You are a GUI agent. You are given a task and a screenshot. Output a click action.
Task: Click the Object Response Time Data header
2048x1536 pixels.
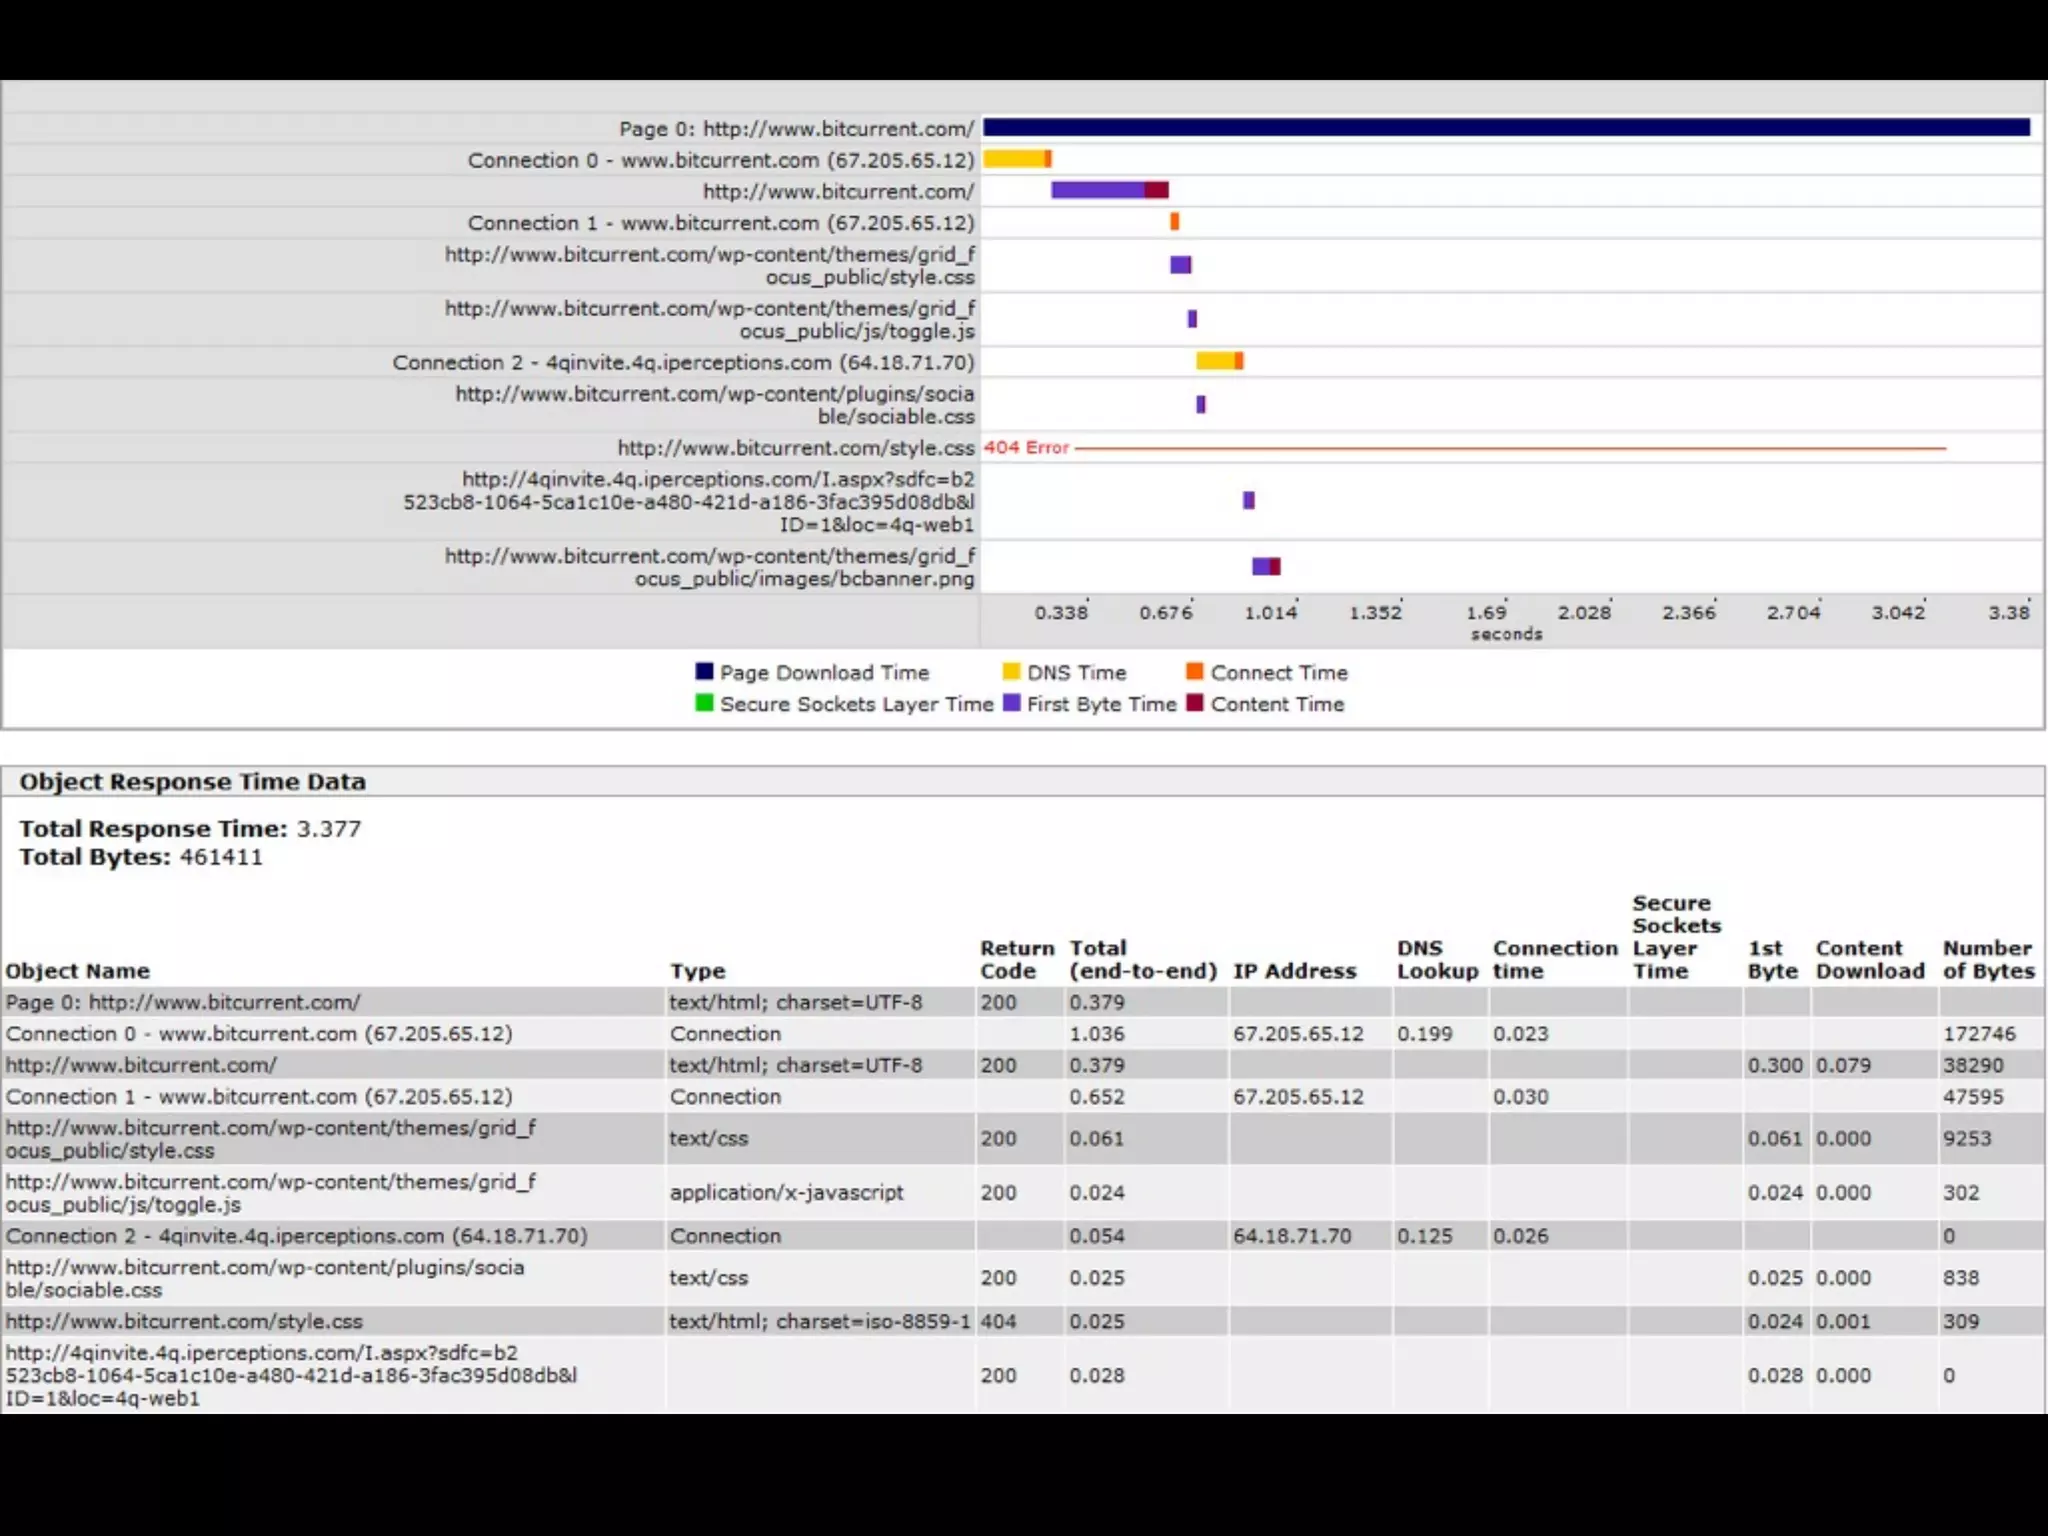[x=192, y=782]
